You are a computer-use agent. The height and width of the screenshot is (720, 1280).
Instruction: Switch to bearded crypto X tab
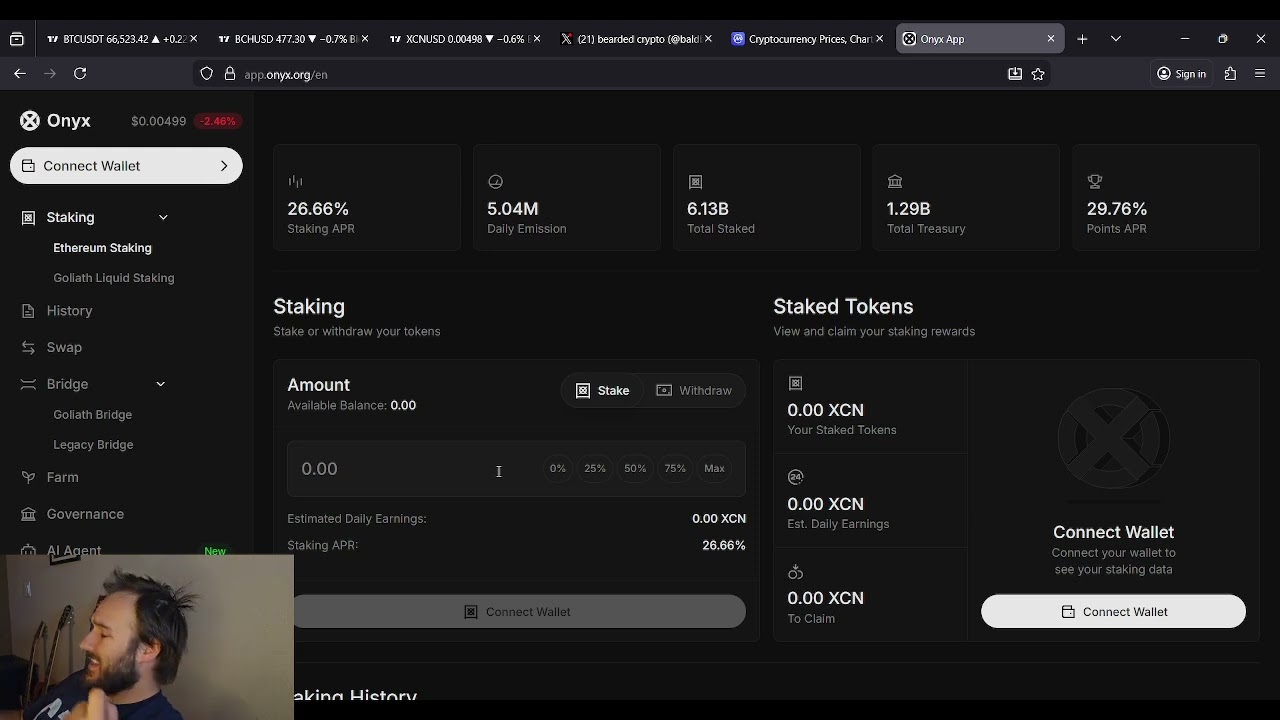pyautogui.click(x=635, y=39)
